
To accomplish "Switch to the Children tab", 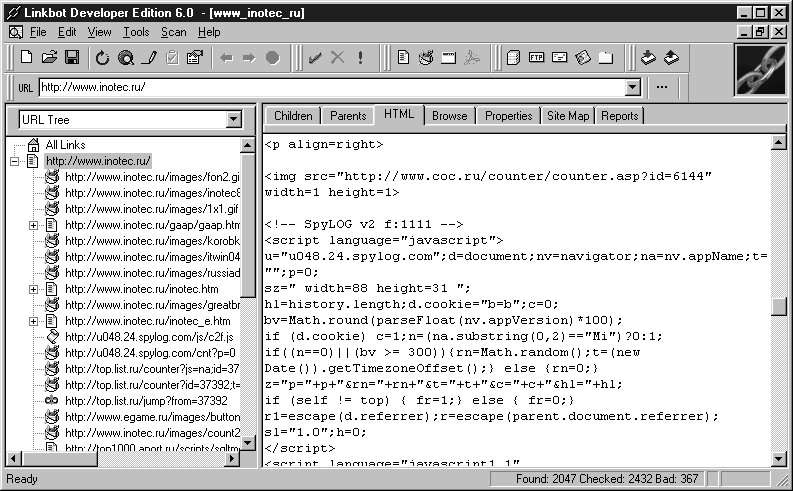I will click(293, 116).
